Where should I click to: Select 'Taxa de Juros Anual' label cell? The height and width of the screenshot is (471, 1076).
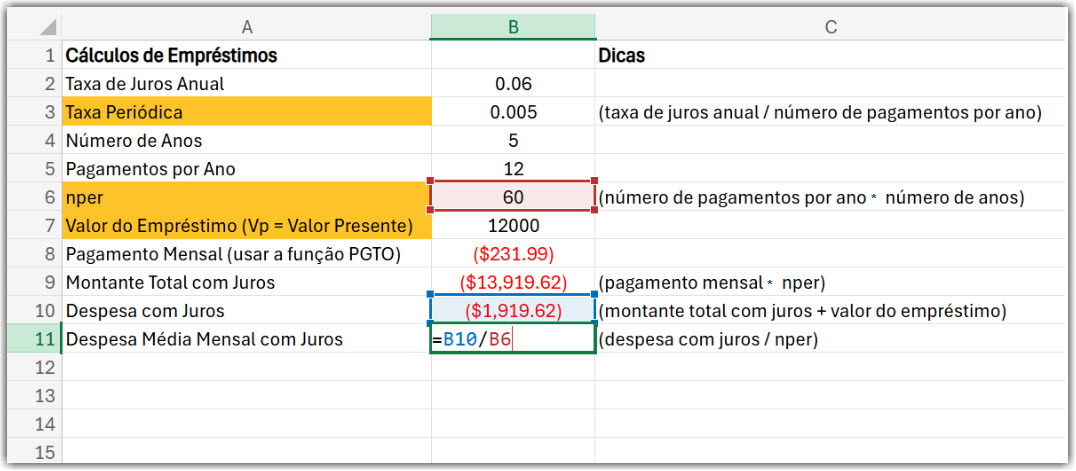[246, 84]
